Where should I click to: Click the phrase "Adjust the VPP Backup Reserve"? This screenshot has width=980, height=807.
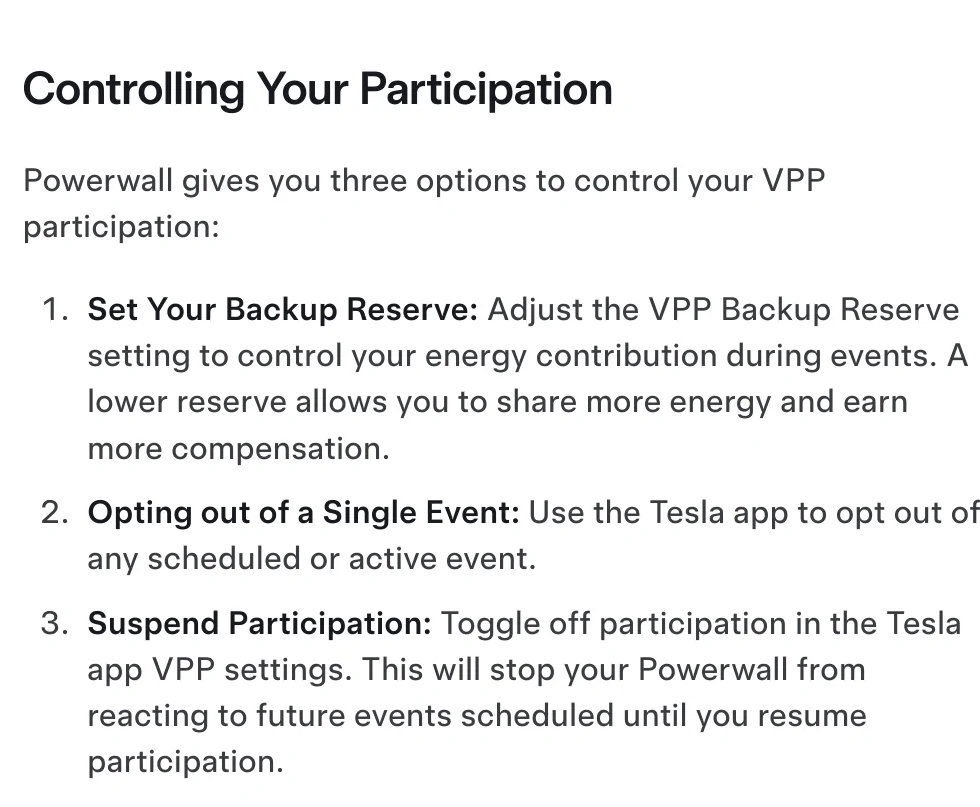coord(723,309)
